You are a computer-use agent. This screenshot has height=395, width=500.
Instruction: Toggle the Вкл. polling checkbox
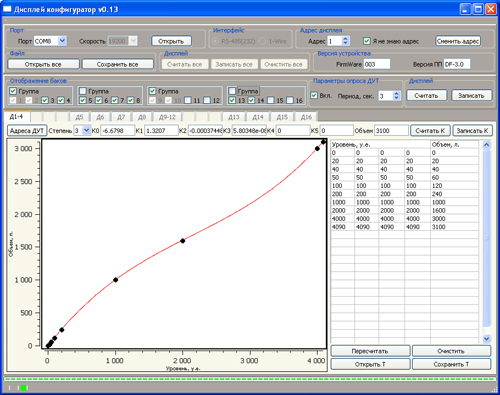tap(314, 95)
